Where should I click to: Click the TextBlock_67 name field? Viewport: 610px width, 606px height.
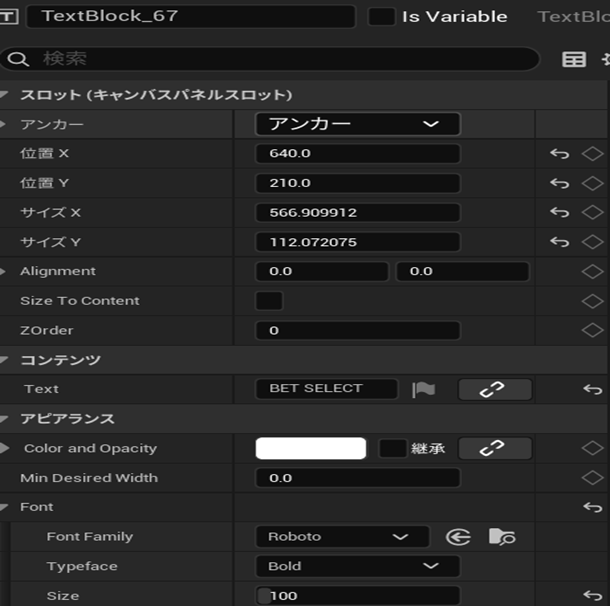point(190,17)
